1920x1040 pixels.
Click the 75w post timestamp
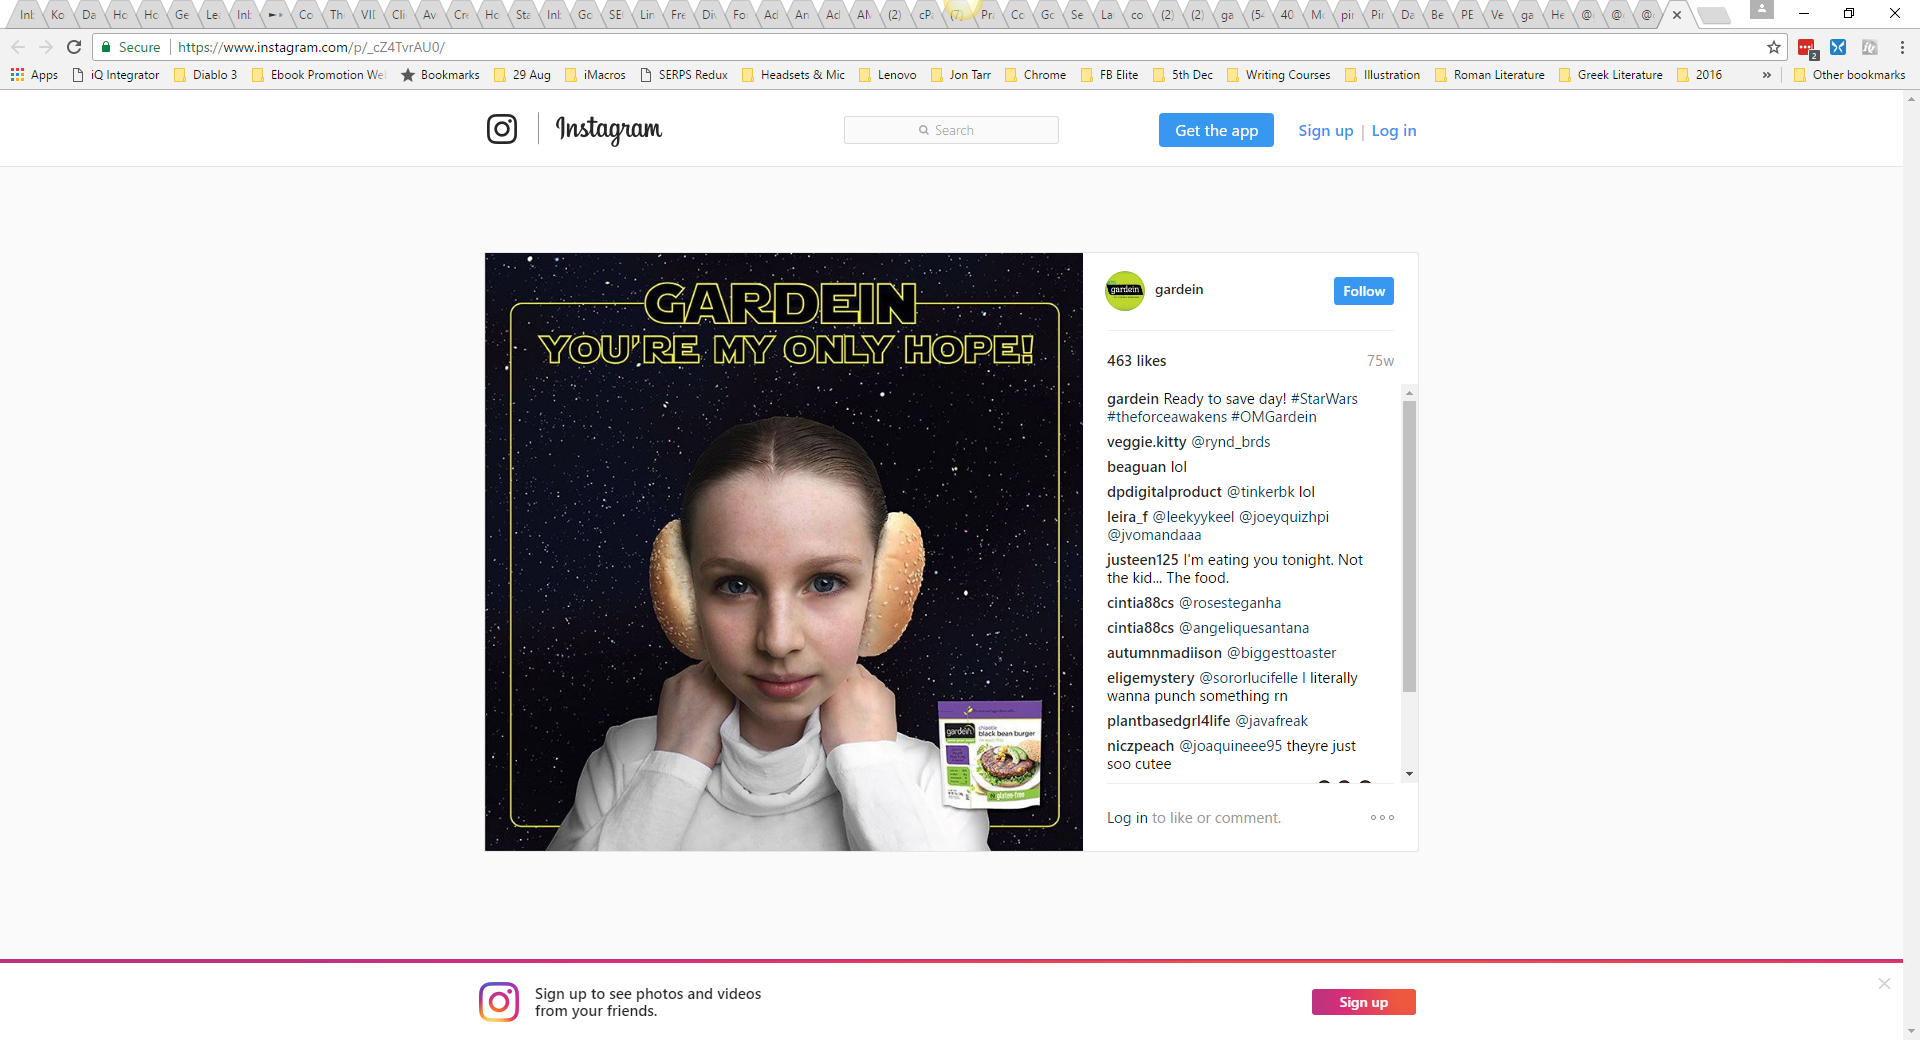click(x=1380, y=361)
